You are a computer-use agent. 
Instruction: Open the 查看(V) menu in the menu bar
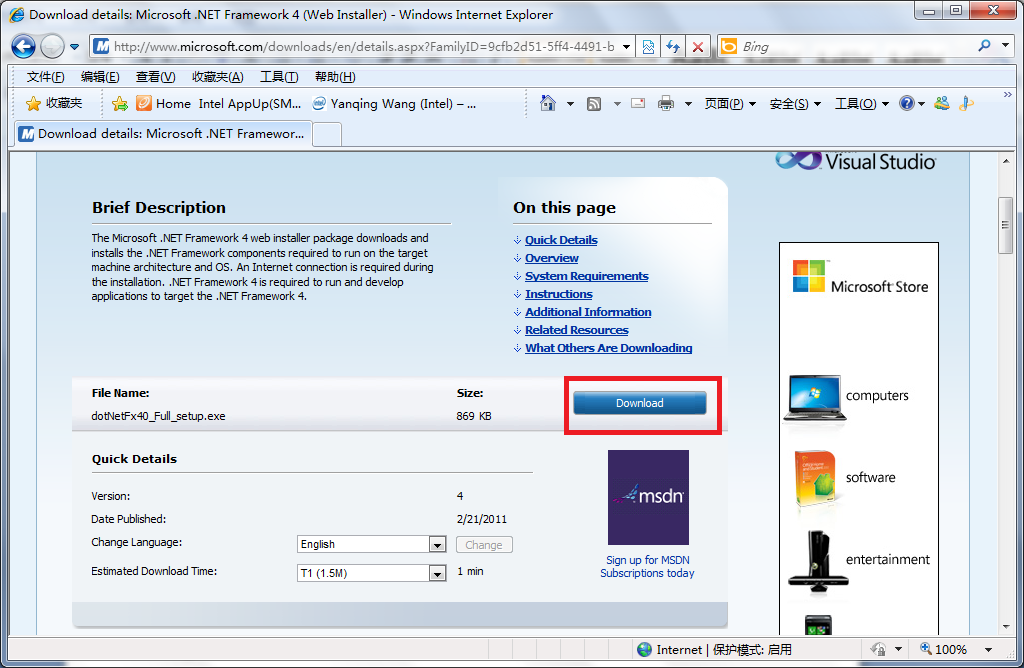click(155, 77)
